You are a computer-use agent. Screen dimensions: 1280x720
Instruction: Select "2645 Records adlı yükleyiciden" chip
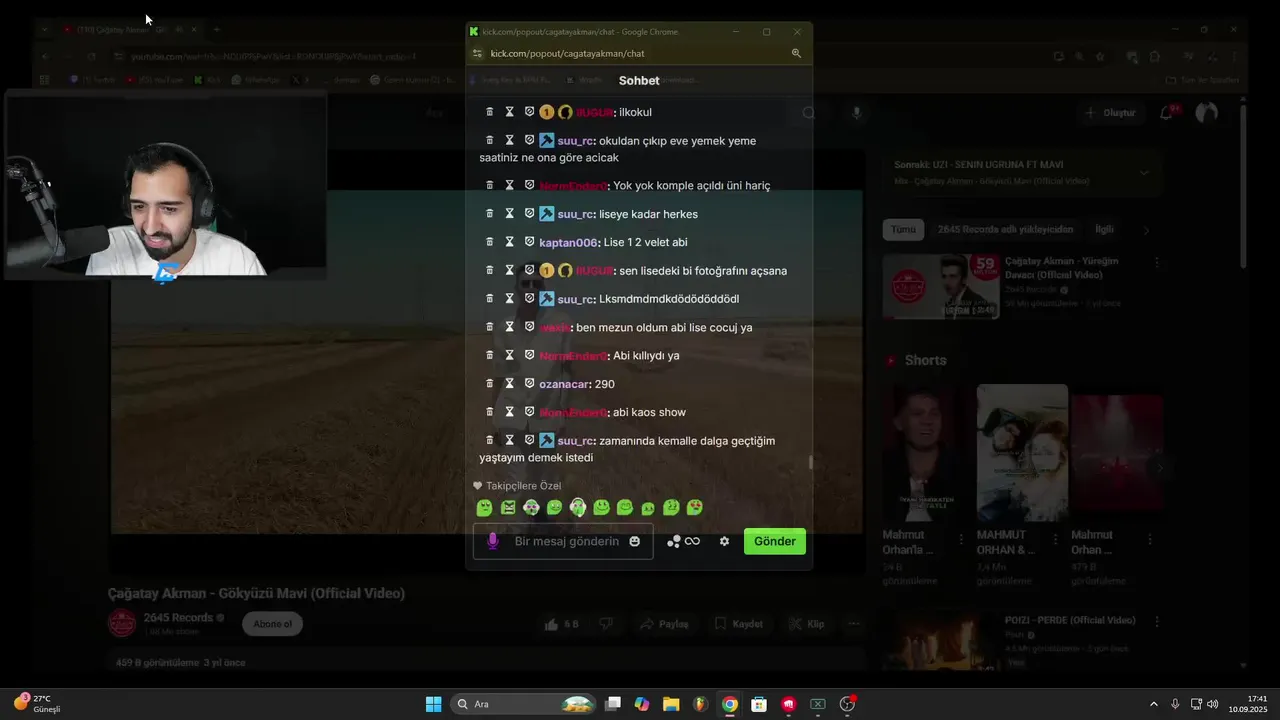[x=1005, y=230]
